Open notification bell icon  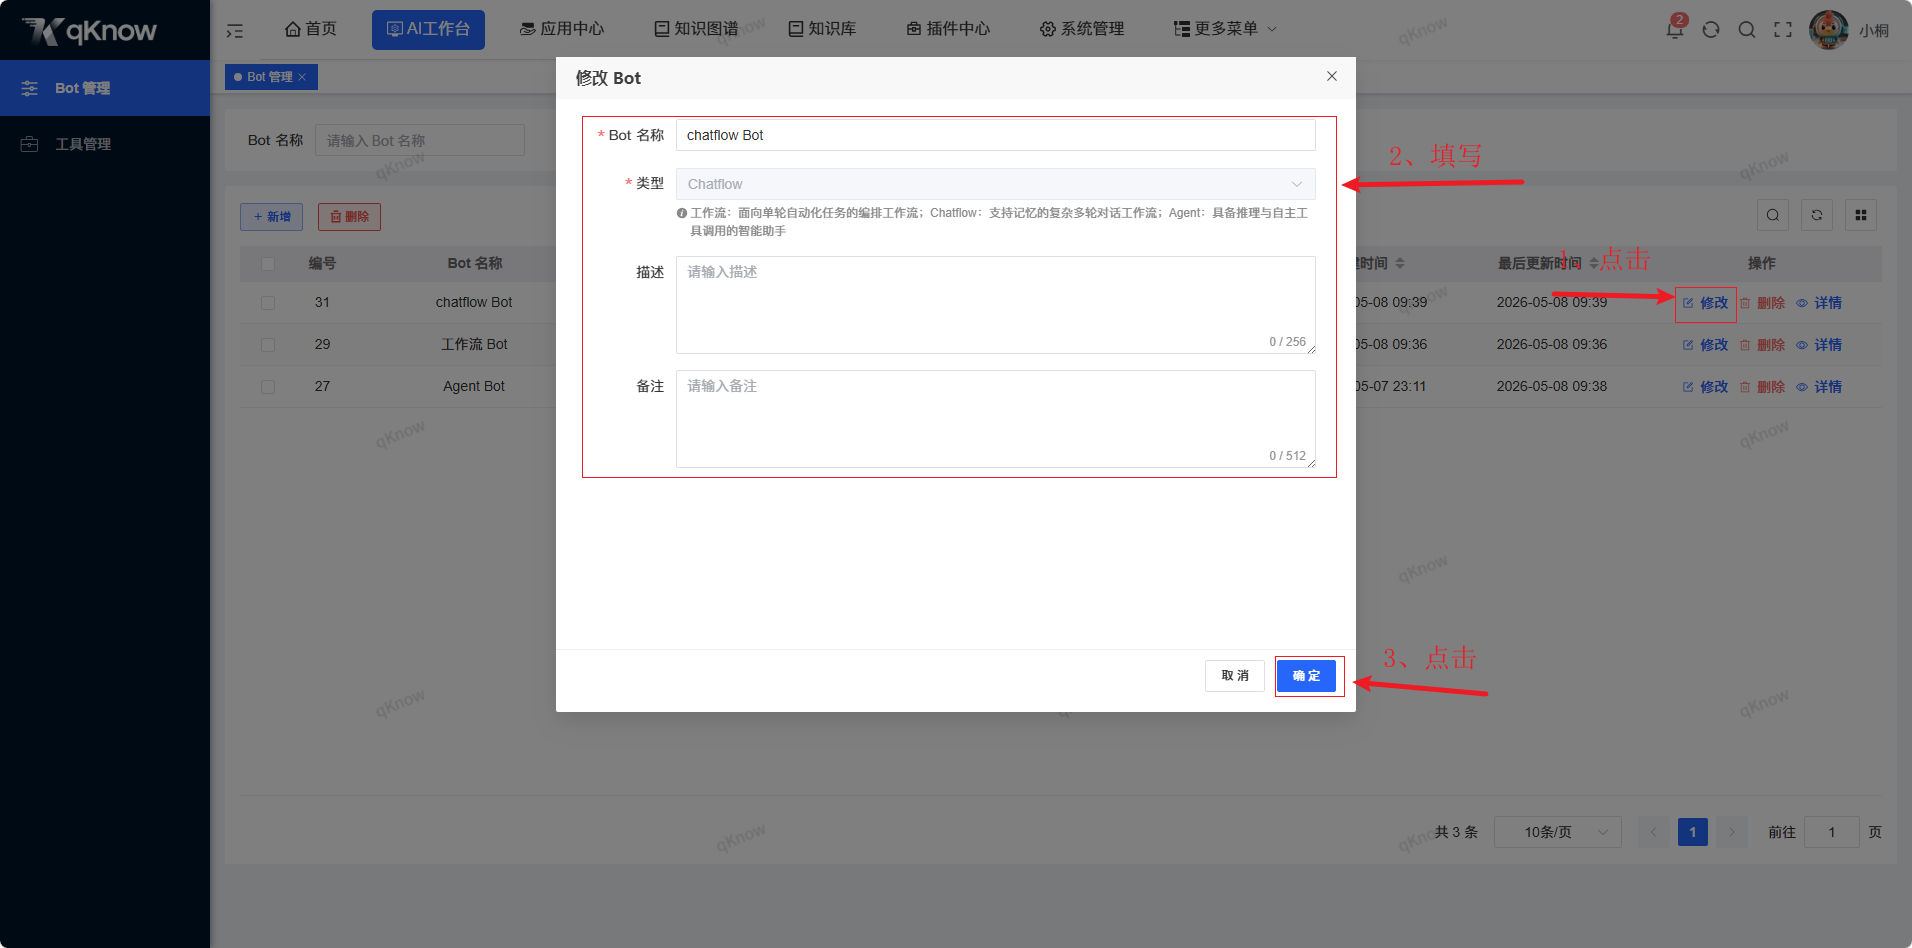click(x=1674, y=29)
